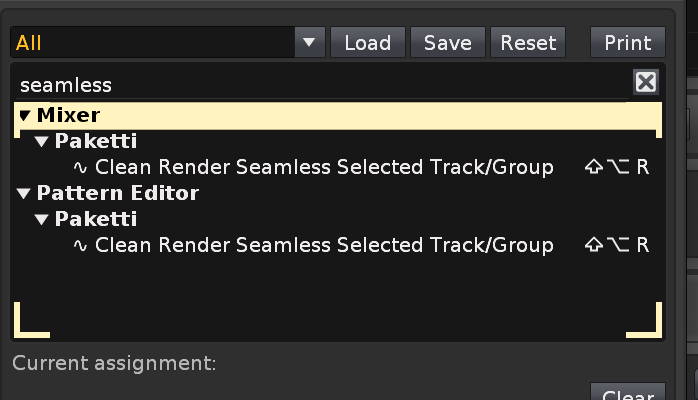Click the Print button
Image resolution: width=698 pixels, height=400 pixels.
point(628,43)
